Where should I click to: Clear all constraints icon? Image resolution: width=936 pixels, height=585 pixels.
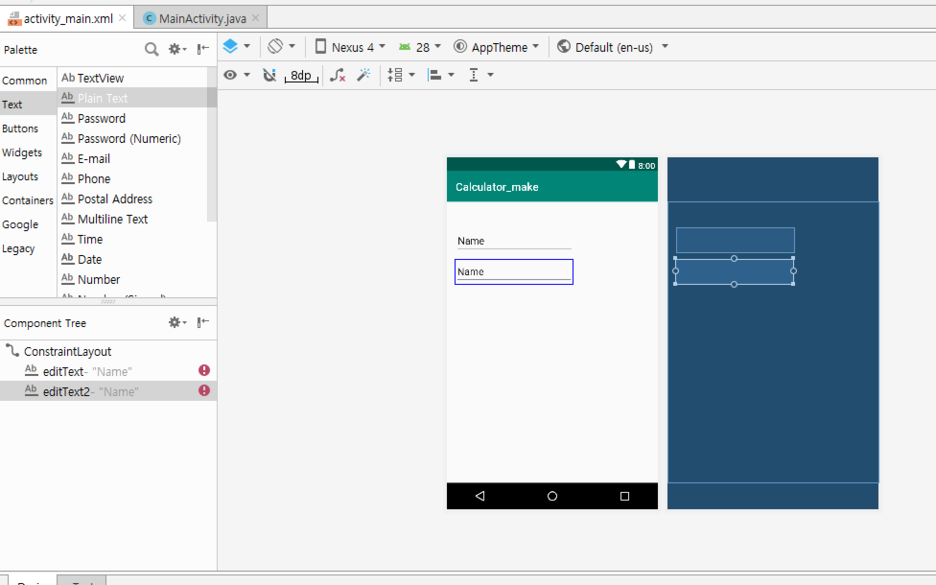click(338, 75)
